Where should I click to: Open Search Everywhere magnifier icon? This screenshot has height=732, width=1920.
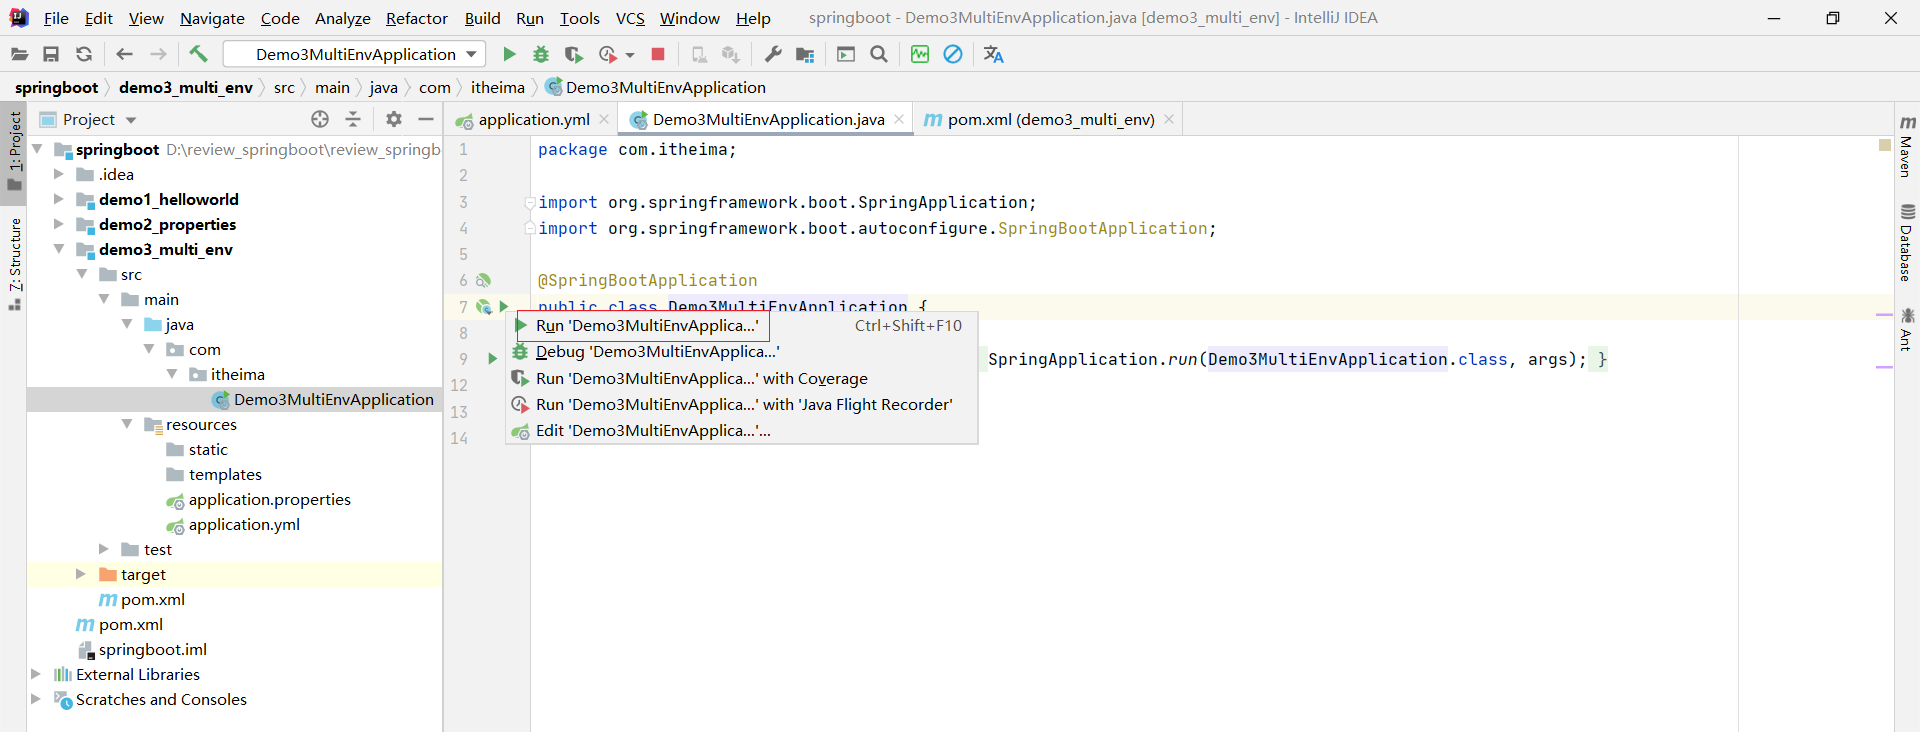coord(879,54)
